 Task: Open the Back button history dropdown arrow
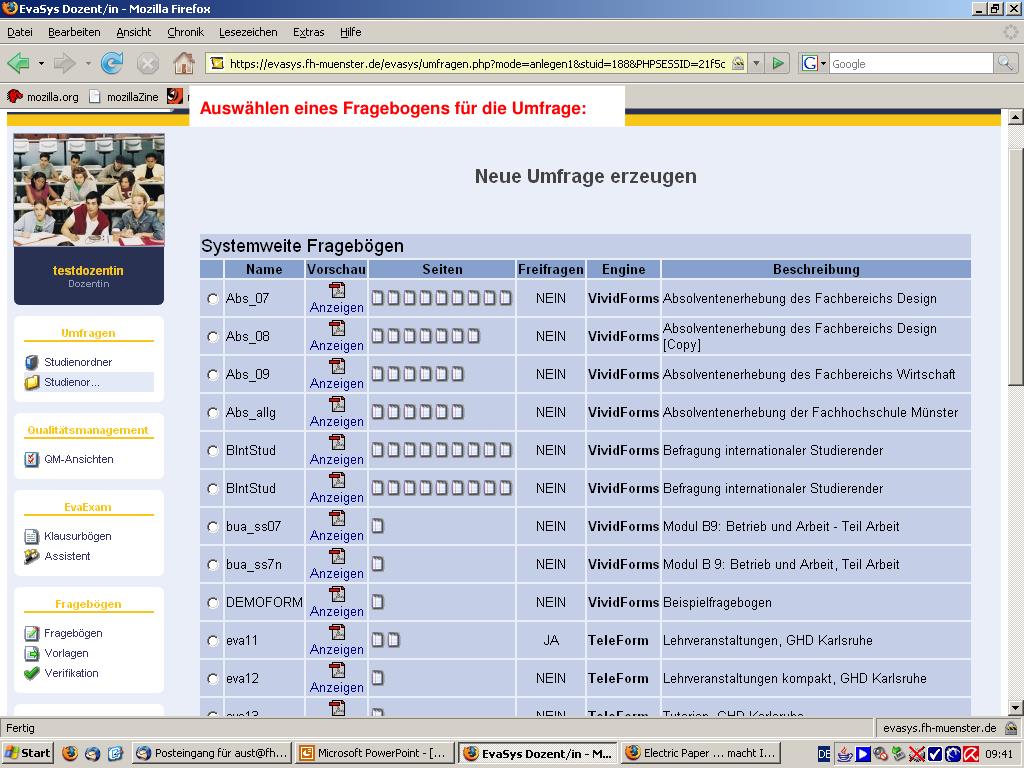[x=41, y=63]
